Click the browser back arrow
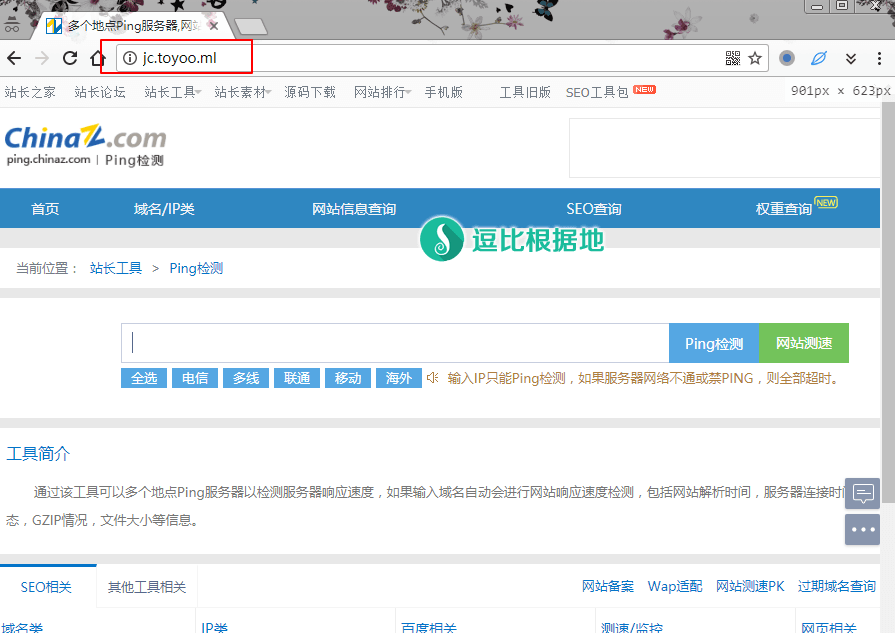895x633 pixels. click(14, 58)
